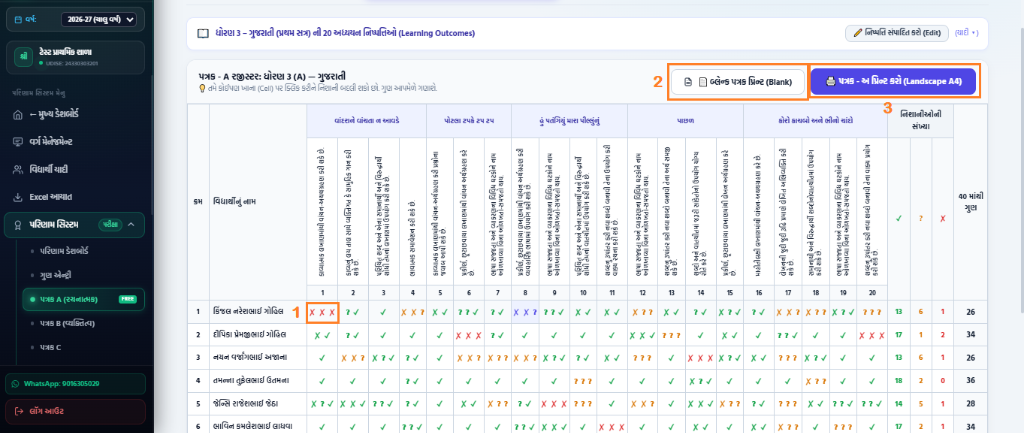
Task: Toggle દીપિકા's red X cell under outcome 20
Action: 871,335
